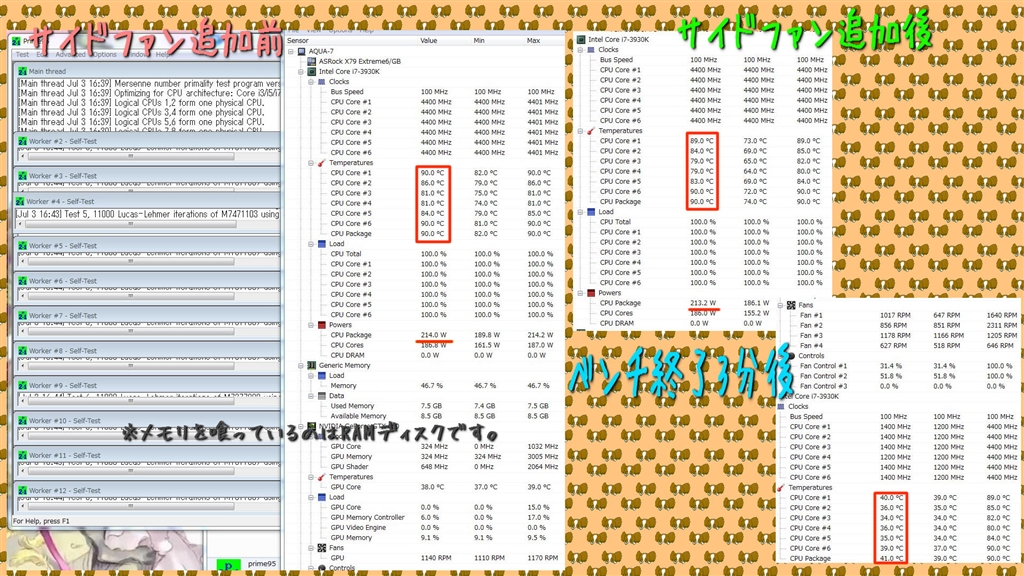1024x576 pixels.
Task: Click the red Powers icon in middle panel
Action: click(321, 325)
